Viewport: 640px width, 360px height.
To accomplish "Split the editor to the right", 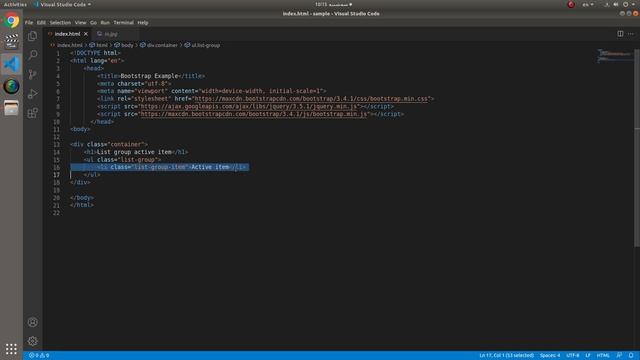I will (620, 34).
